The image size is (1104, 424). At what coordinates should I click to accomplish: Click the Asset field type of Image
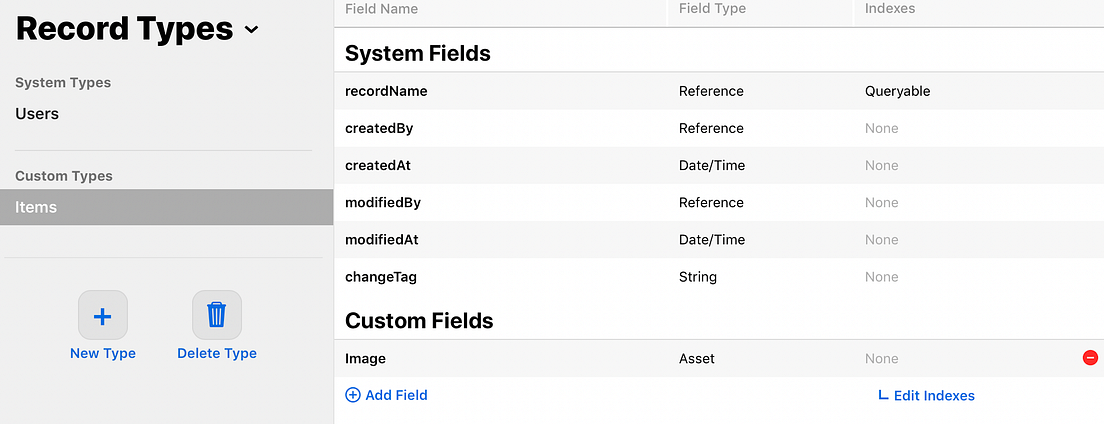[x=697, y=358]
